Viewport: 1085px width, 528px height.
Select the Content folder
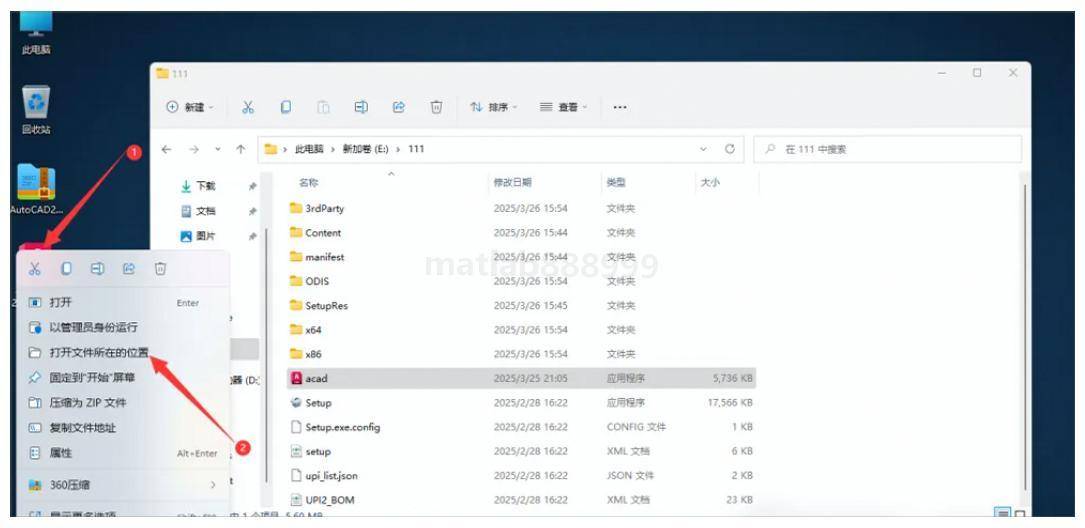[521, 233]
